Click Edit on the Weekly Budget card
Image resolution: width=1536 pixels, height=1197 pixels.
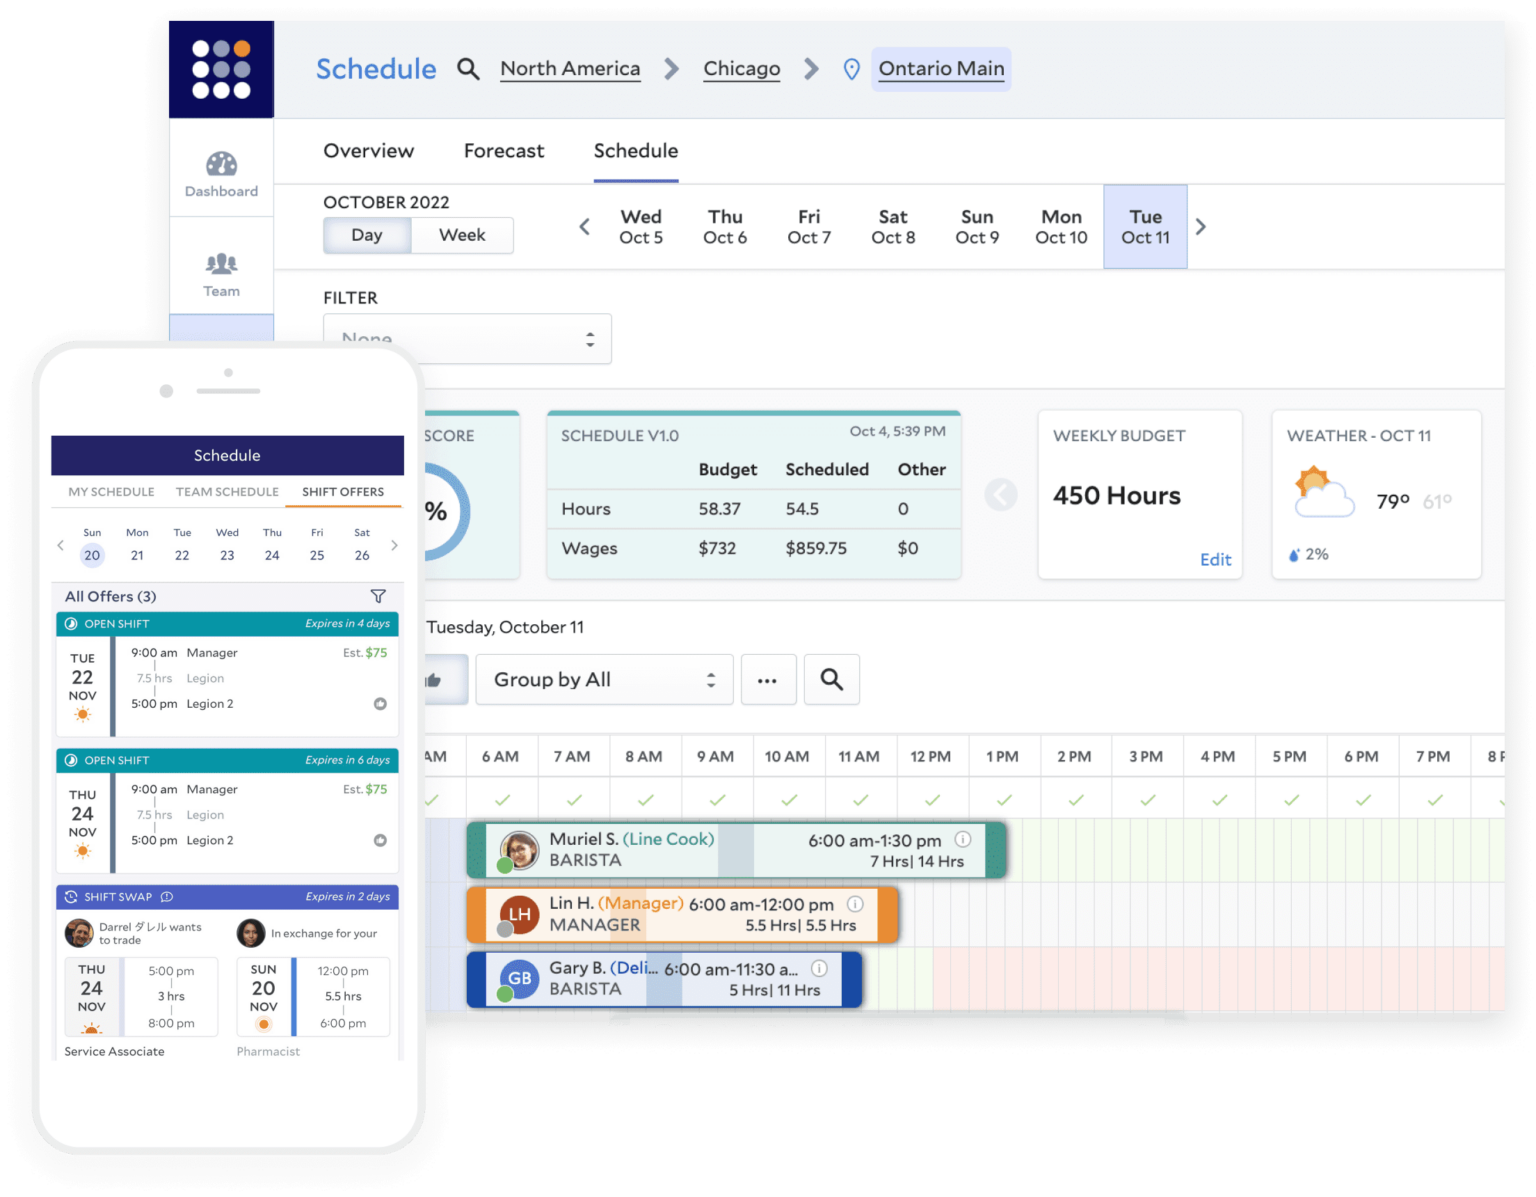point(1215,559)
